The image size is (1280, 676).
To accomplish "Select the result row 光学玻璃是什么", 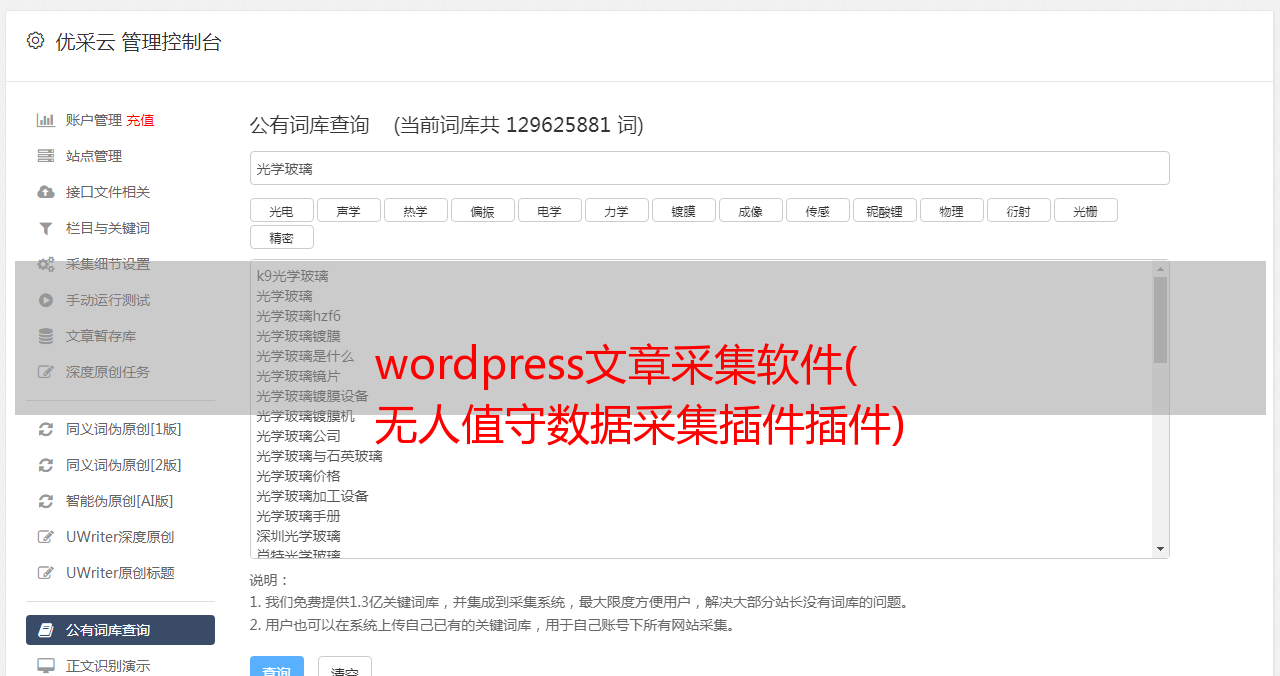I will pos(305,356).
